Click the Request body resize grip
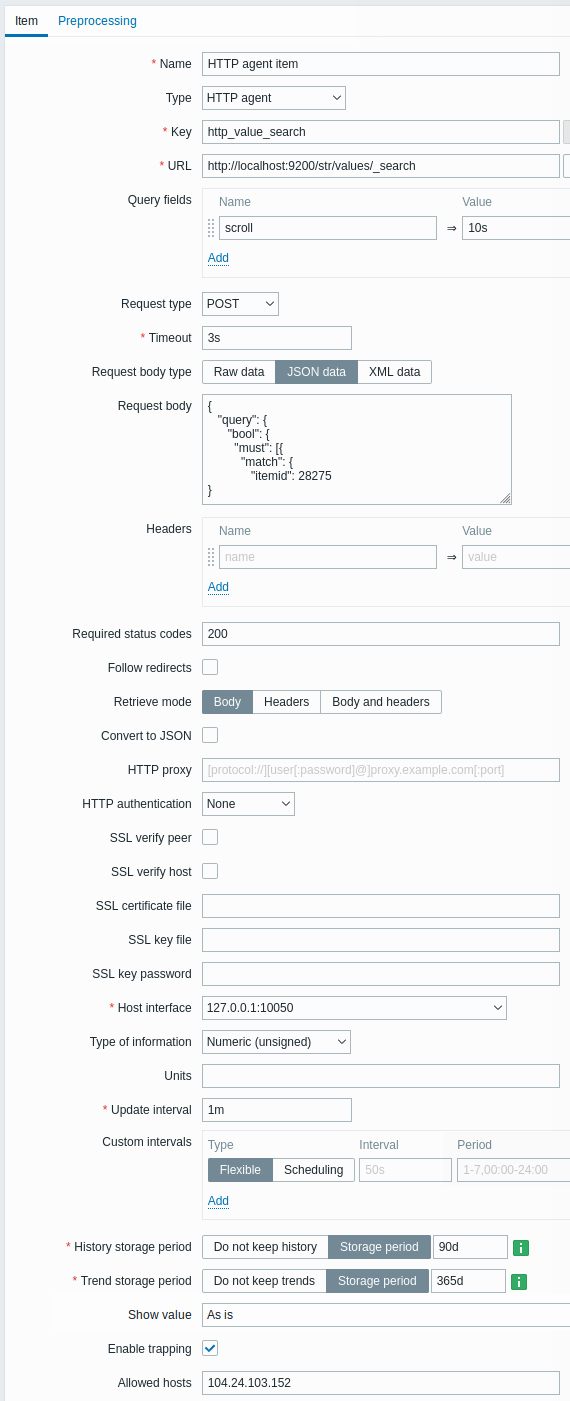The width and height of the screenshot is (570, 1401). tap(506, 498)
